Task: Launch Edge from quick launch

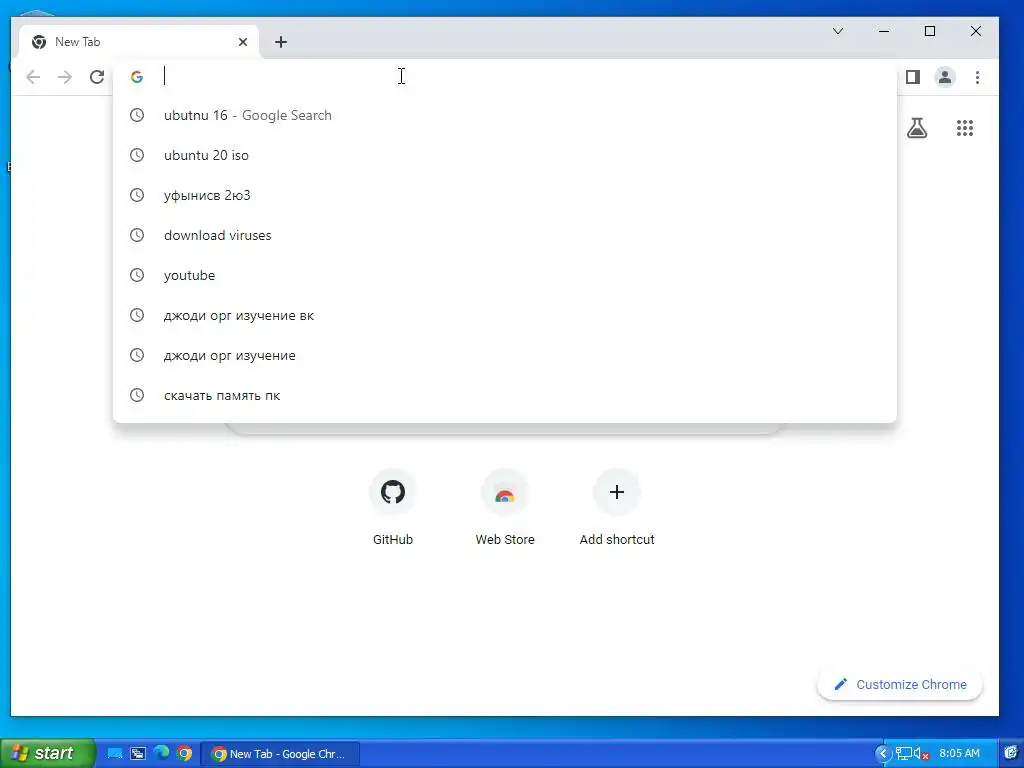Action: pos(161,753)
